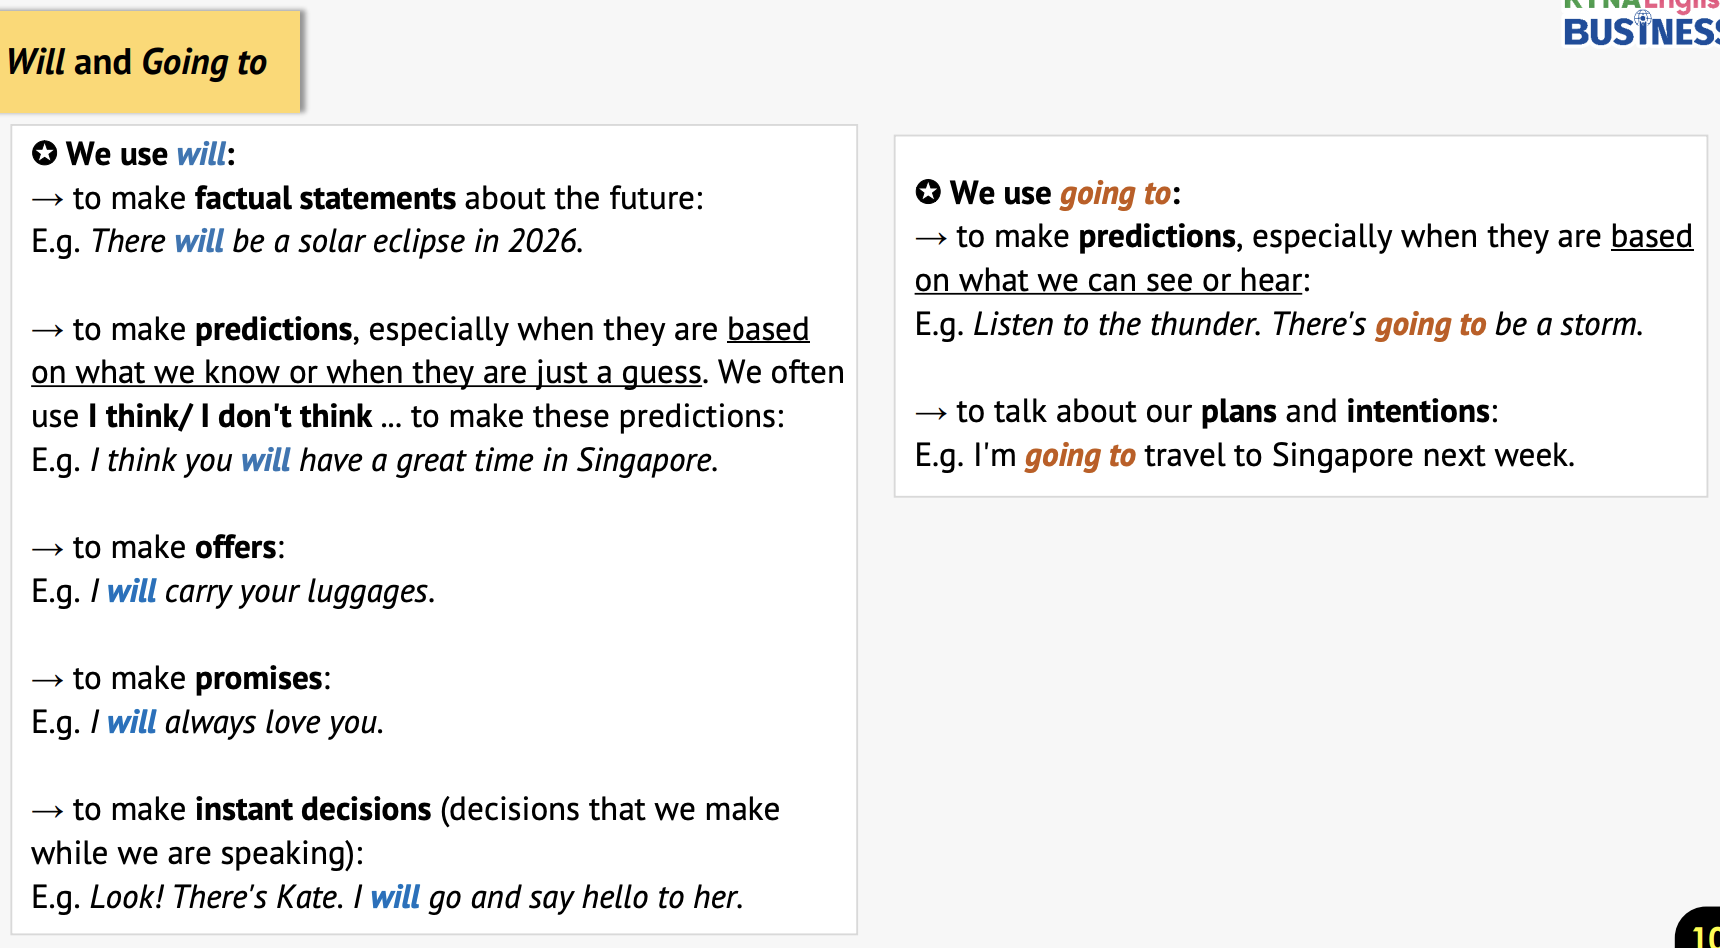
Task: Click the arrow before "to make promises"
Action: pyautogui.click(x=47, y=679)
